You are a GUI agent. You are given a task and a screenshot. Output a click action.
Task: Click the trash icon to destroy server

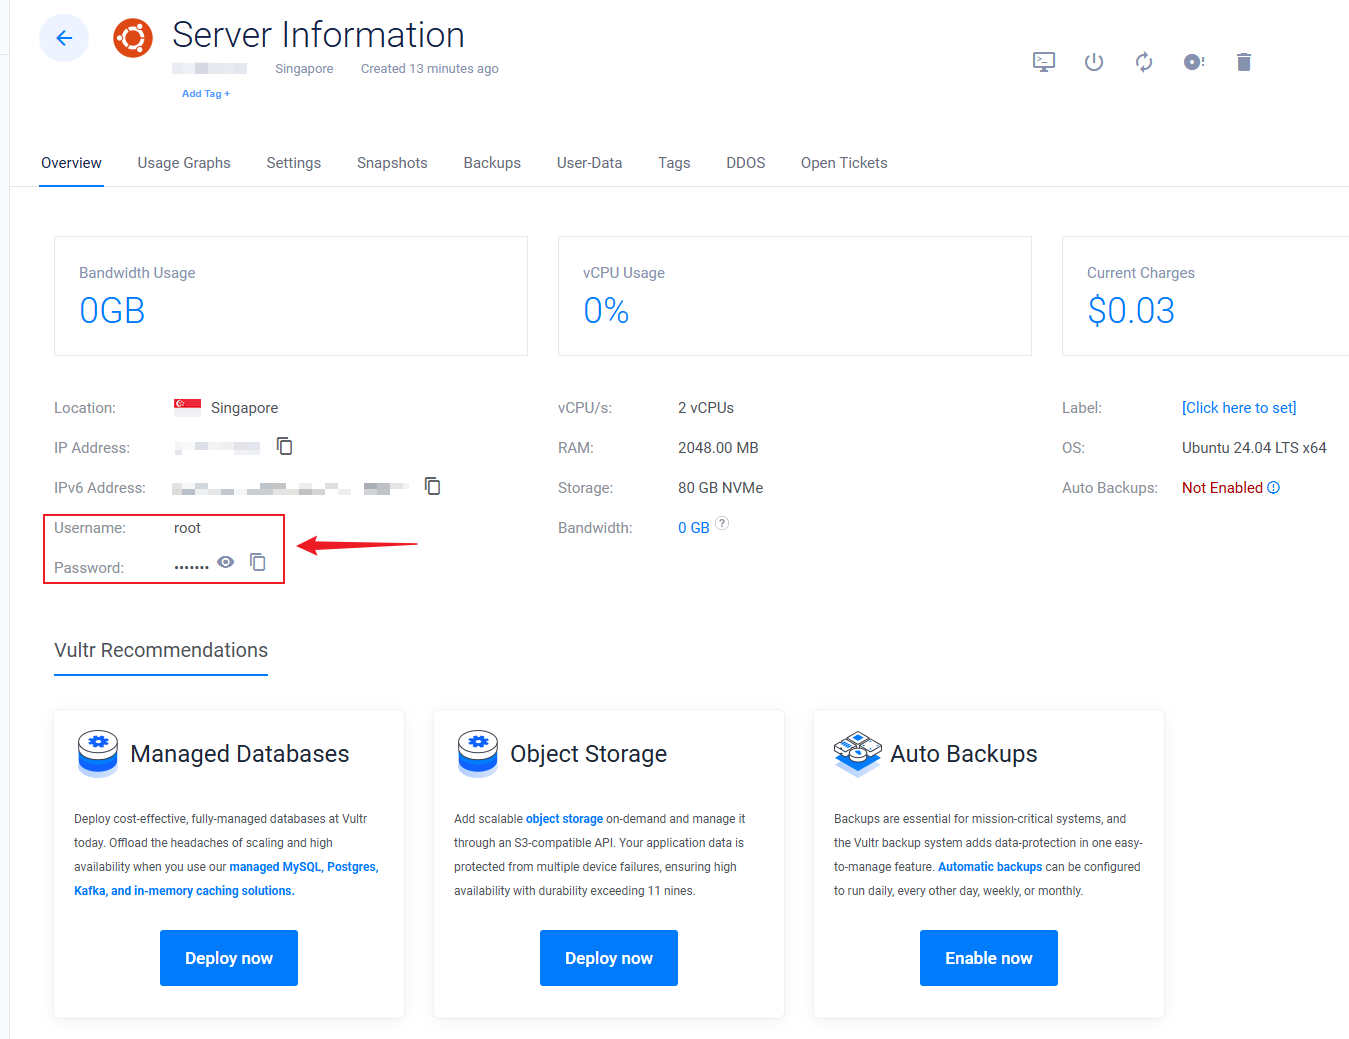(x=1244, y=62)
